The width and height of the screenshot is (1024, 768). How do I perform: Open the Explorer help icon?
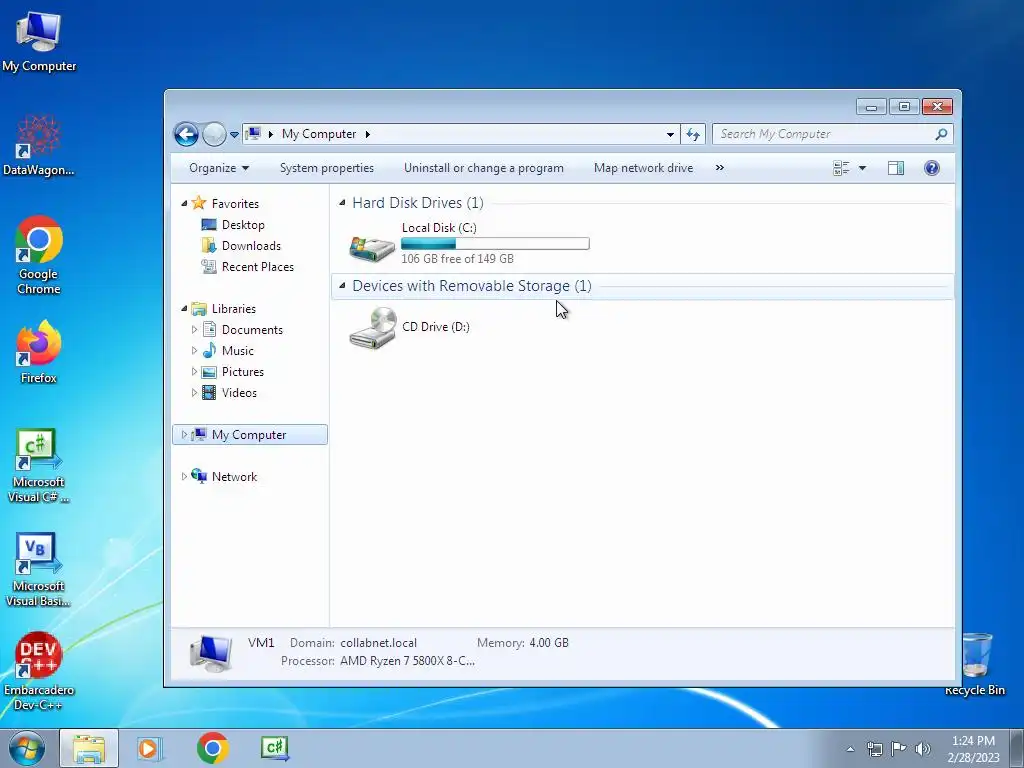click(932, 168)
